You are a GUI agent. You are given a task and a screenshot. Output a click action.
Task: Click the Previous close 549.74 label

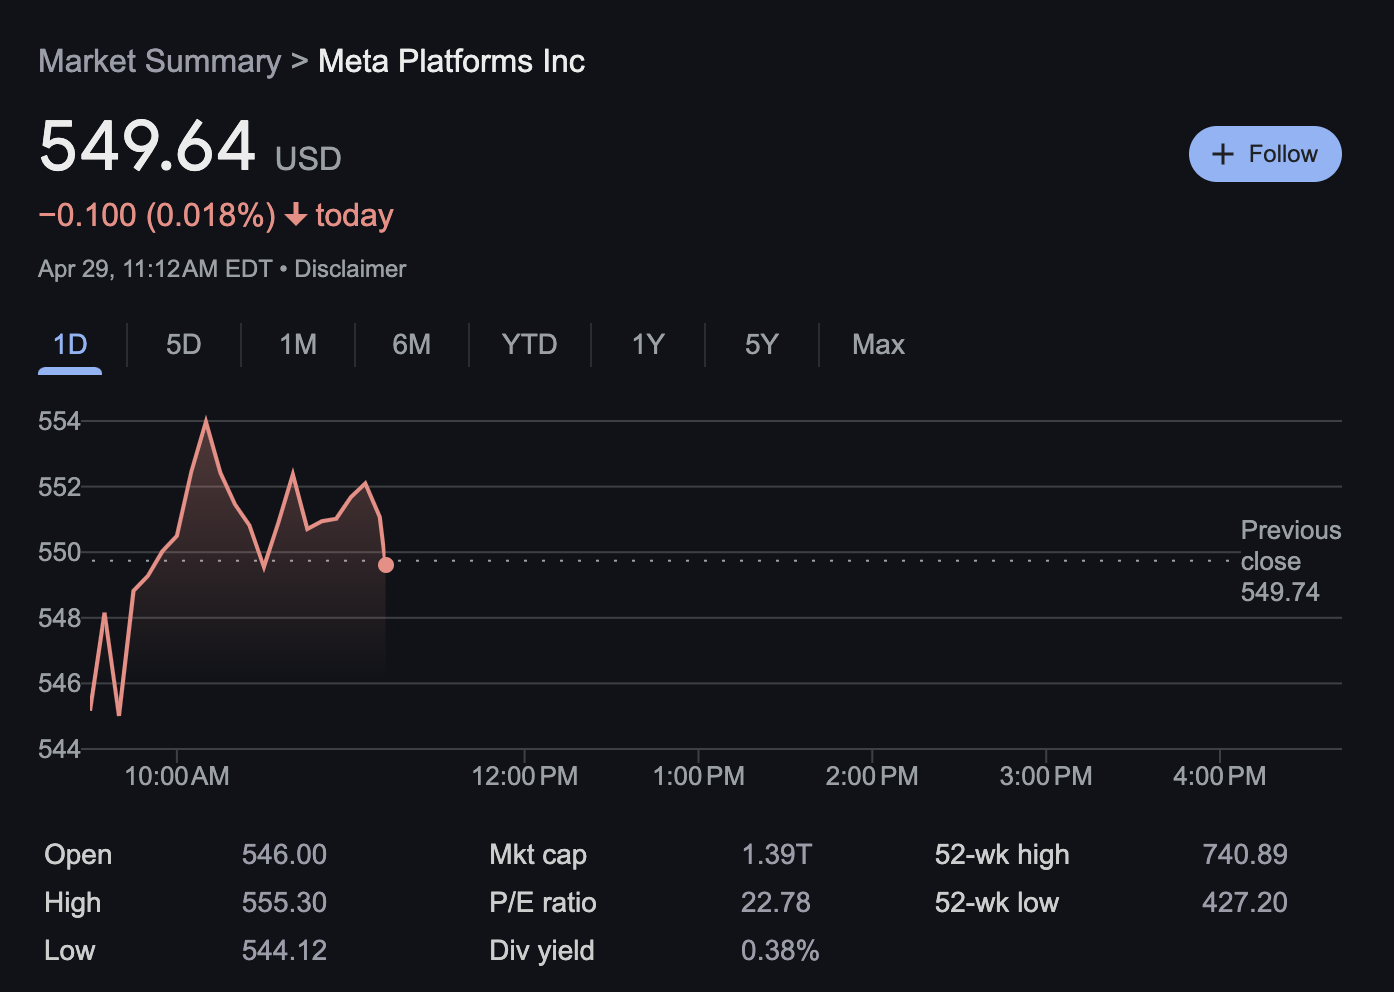[x=1290, y=561]
